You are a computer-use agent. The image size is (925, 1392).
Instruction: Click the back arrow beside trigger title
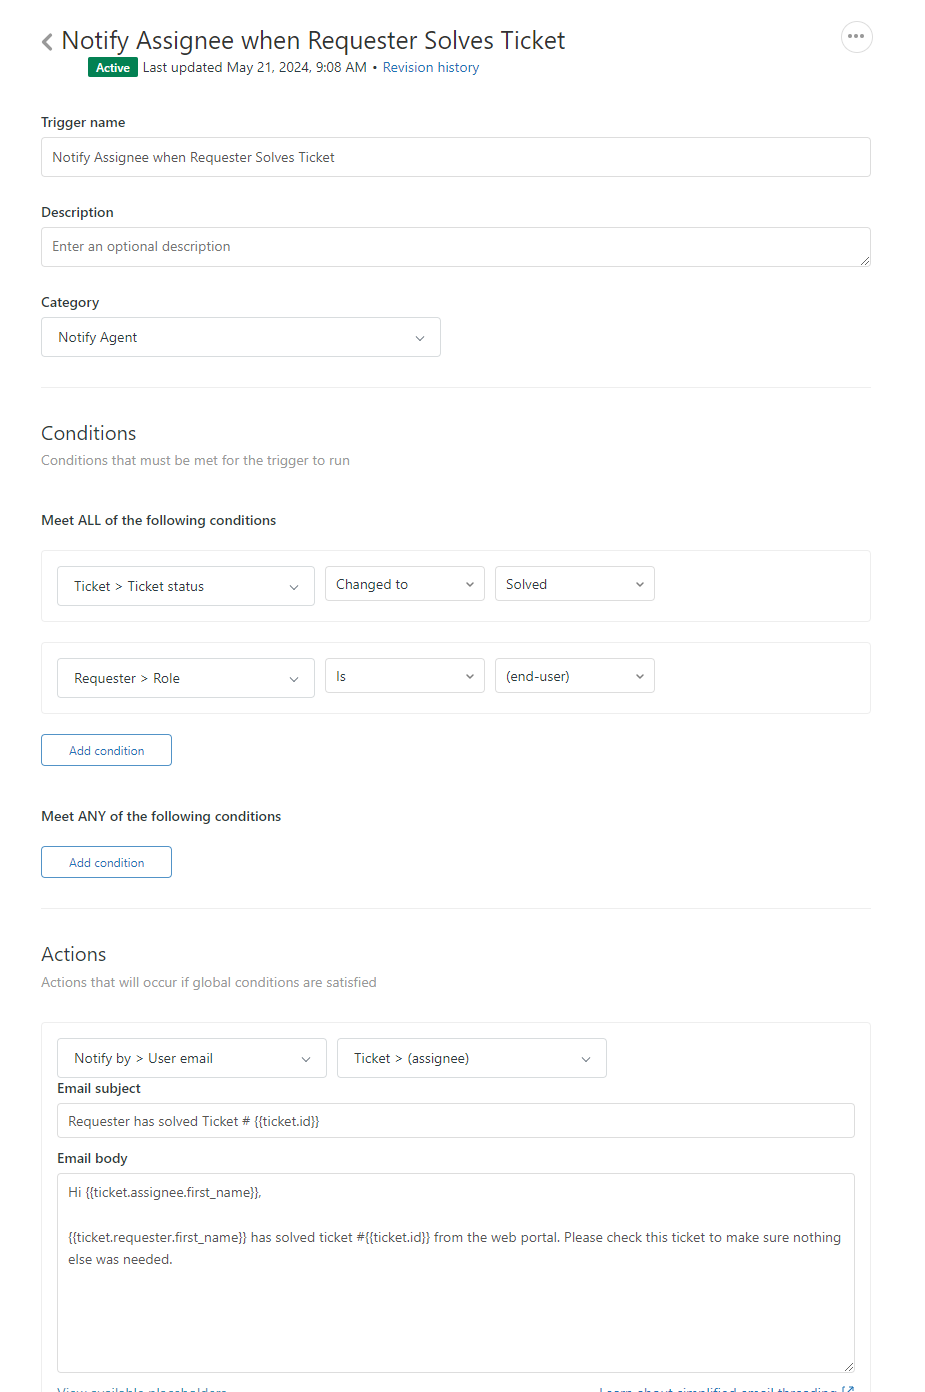pyautogui.click(x=47, y=42)
